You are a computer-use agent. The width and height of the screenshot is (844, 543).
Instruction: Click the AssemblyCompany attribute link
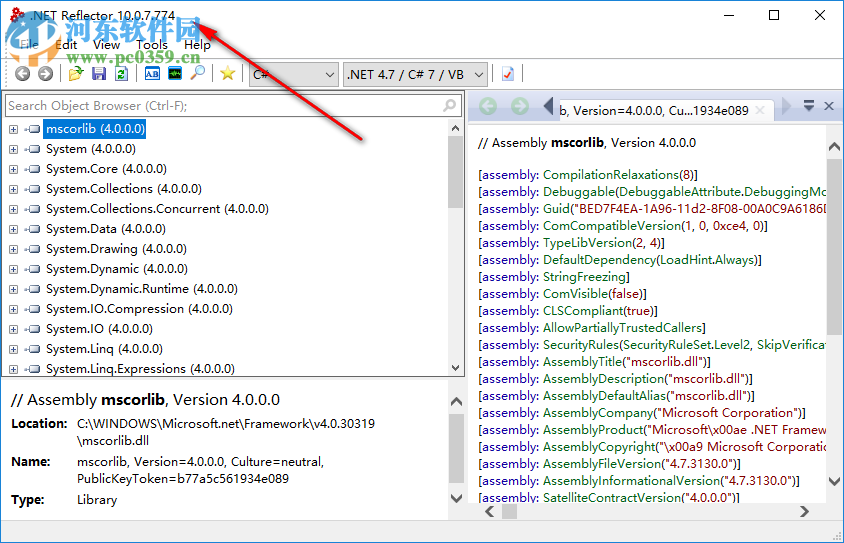tap(597, 413)
